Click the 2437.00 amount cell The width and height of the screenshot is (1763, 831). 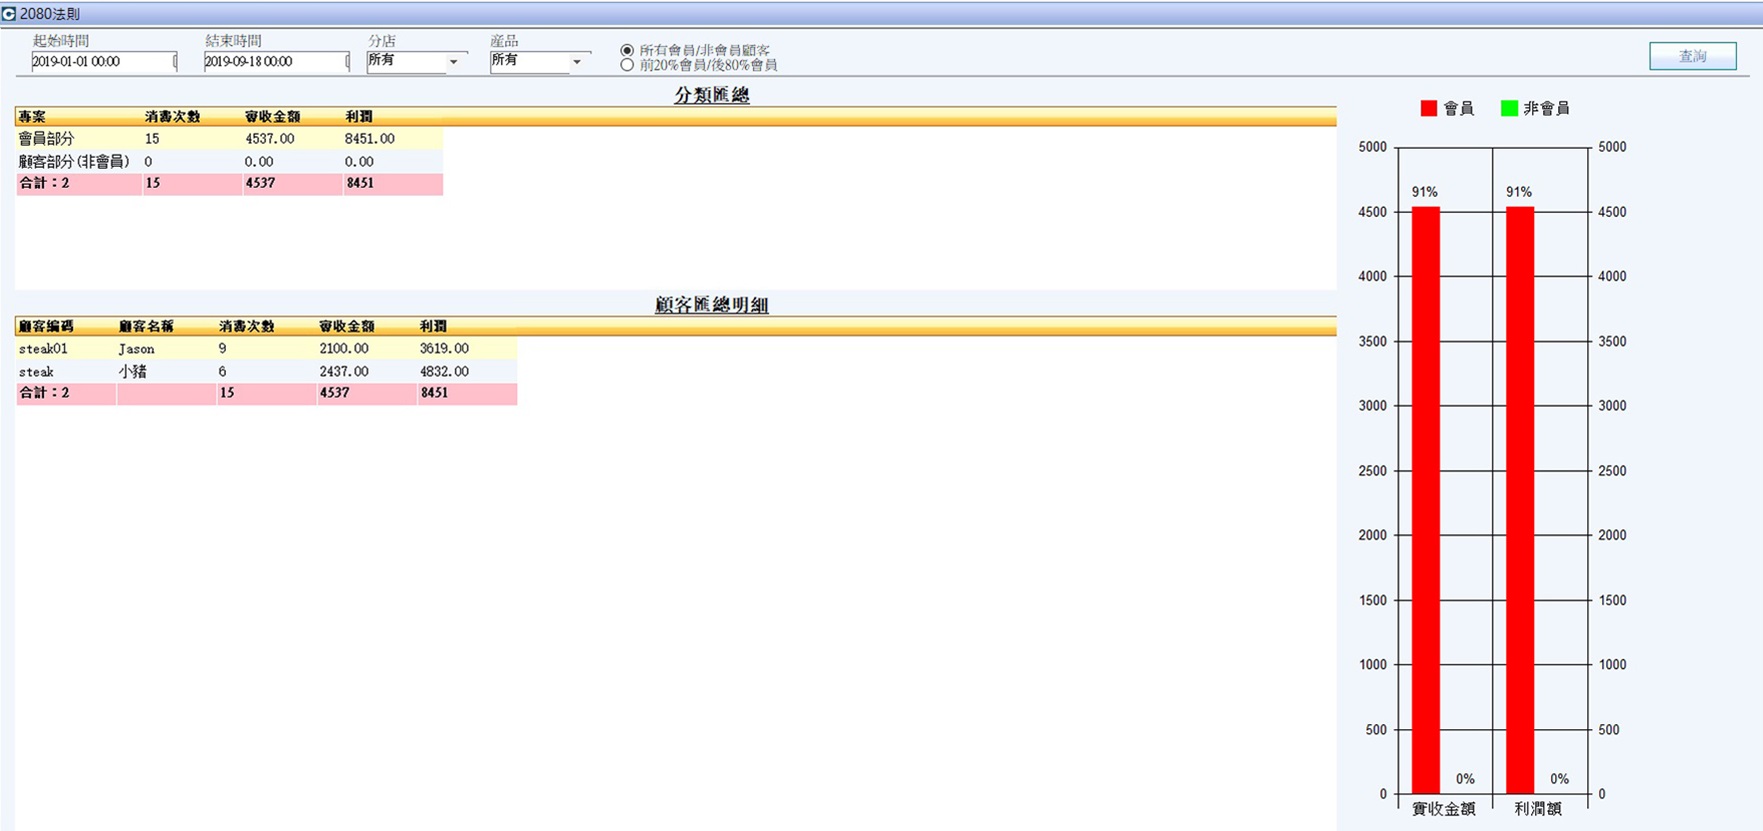click(344, 371)
